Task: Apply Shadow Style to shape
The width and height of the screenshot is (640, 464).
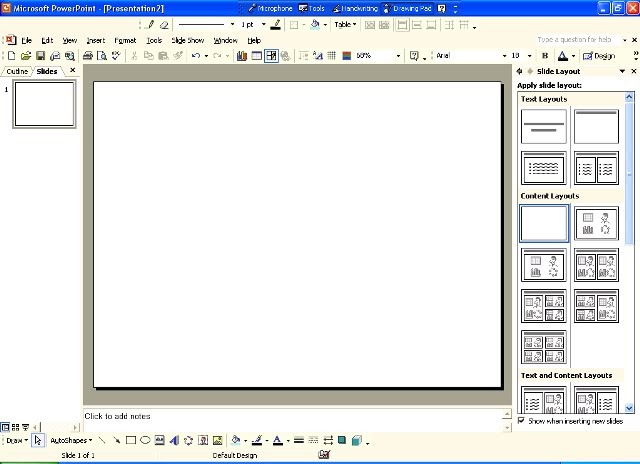Action: tap(342, 440)
